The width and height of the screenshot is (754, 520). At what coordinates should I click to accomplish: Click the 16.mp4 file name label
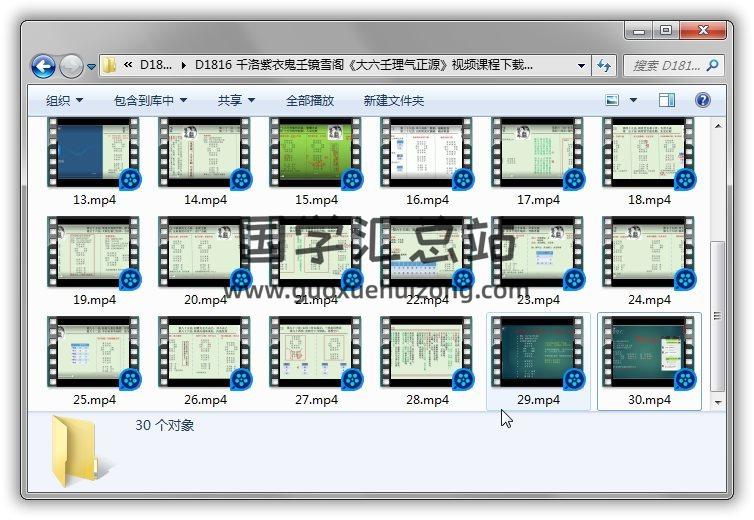[x=427, y=200]
